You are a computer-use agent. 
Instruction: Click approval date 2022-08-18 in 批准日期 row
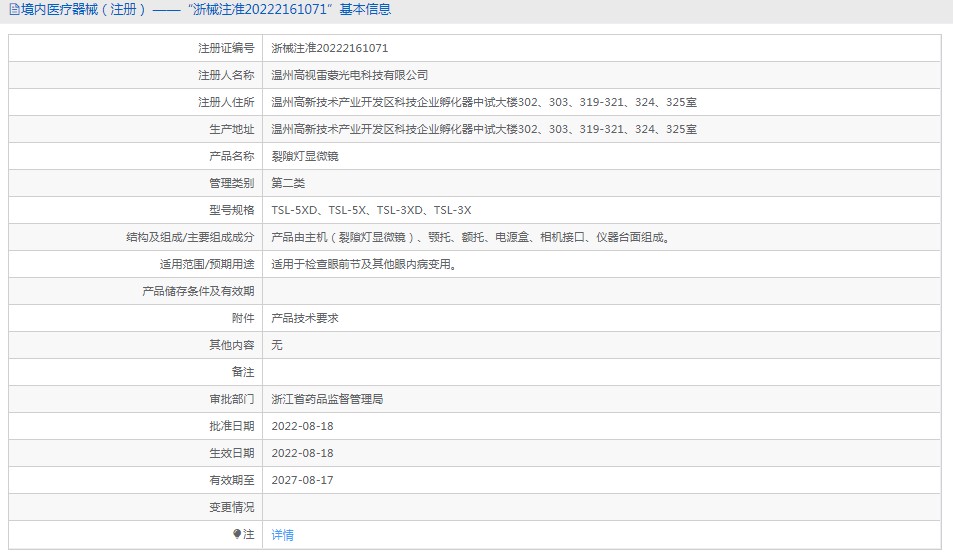[x=302, y=426]
